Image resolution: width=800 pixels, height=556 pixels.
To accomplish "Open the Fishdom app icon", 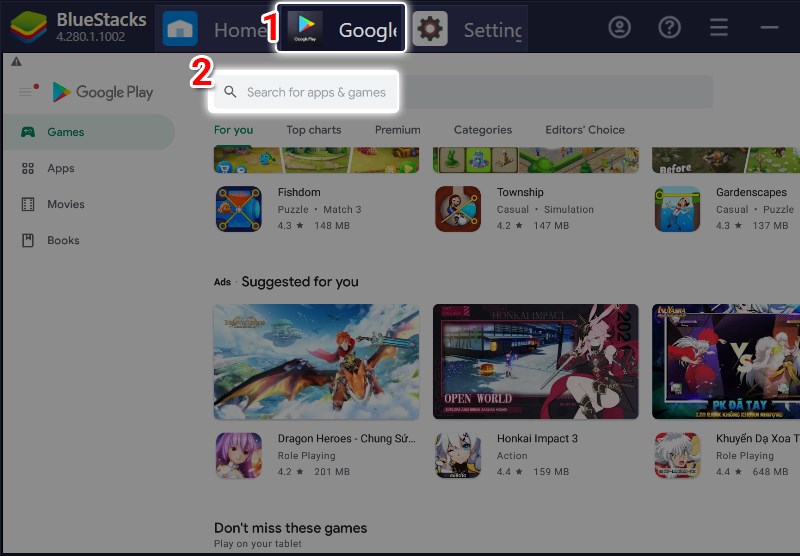I will 239,209.
